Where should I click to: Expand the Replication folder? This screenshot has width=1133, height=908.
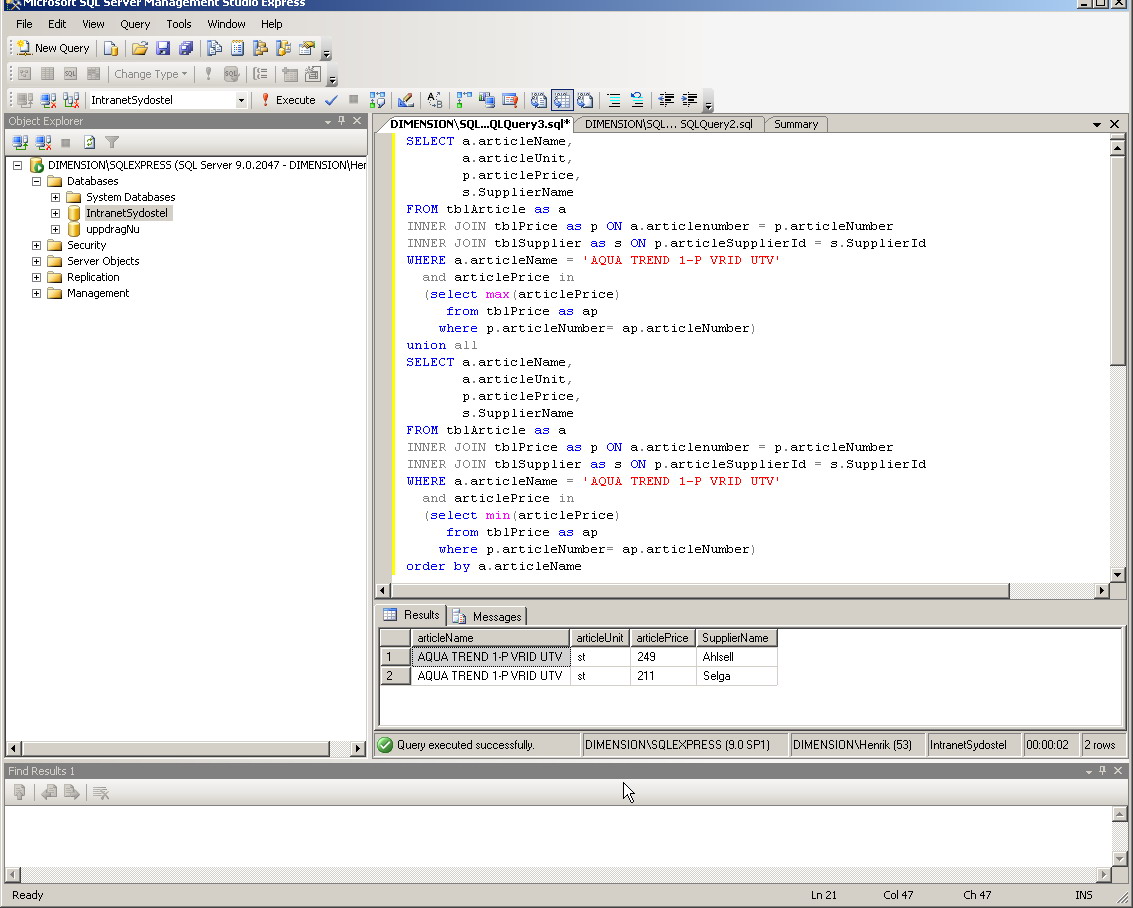tap(36, 277)
